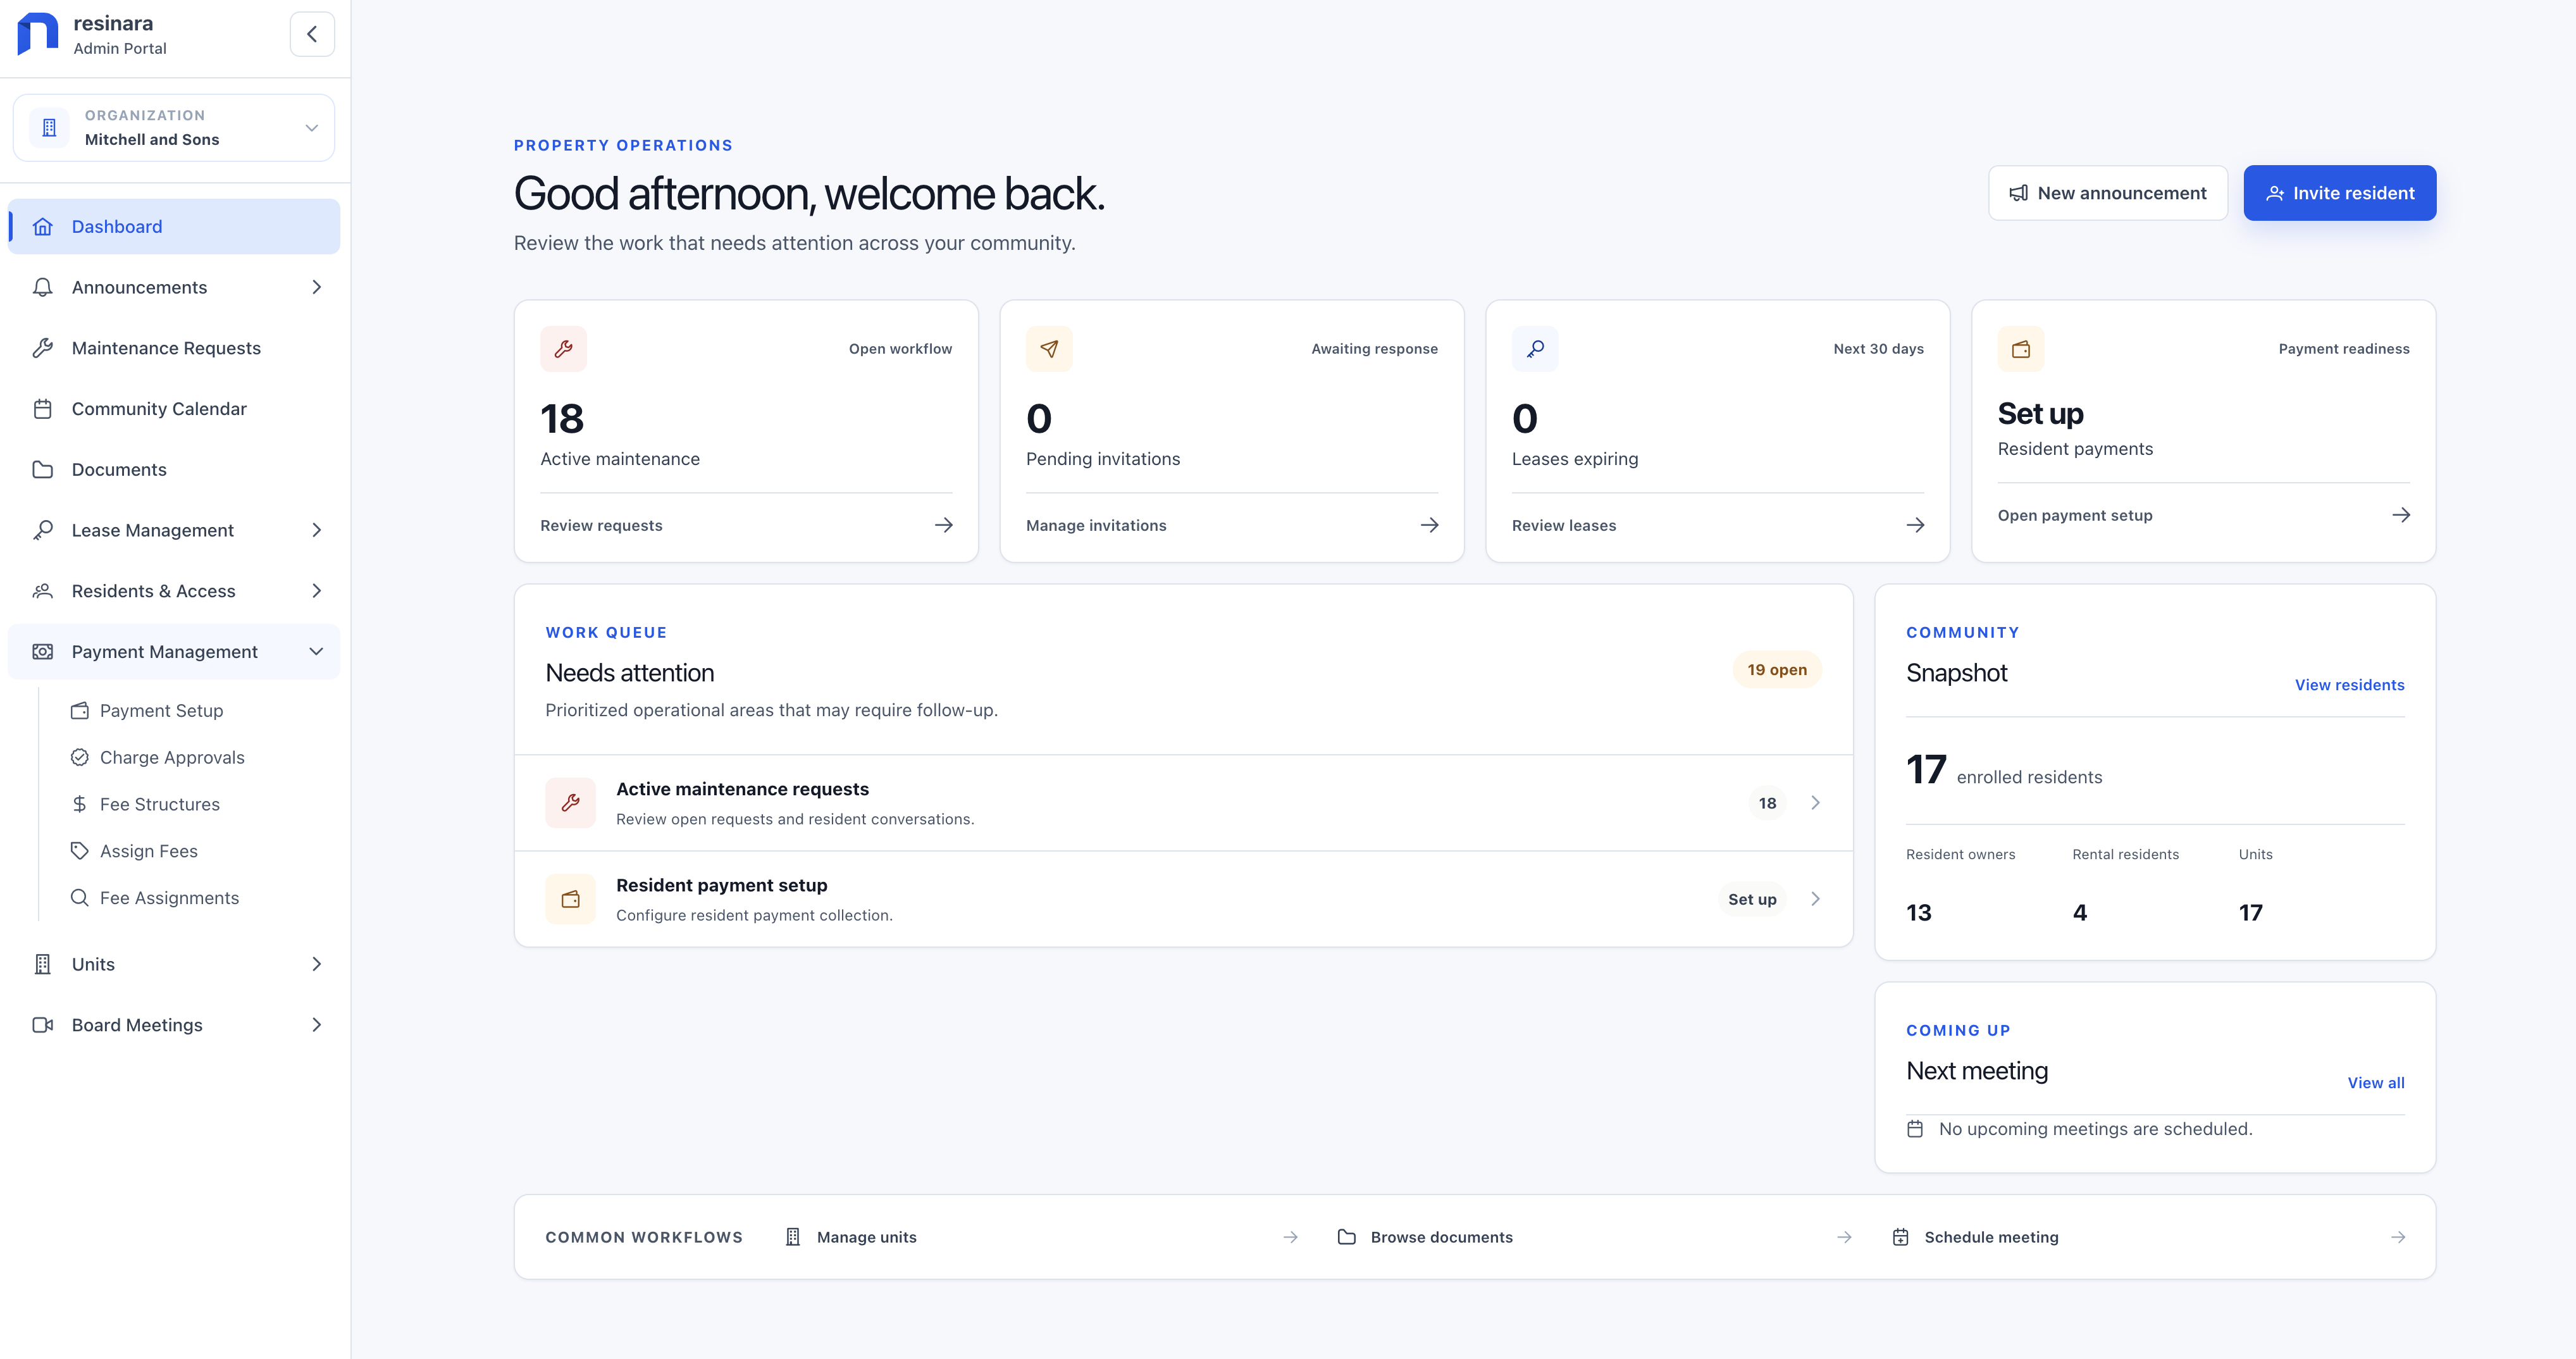The image size is (2576, 1359).
Task: Expand the Residents & Access submenu chevron
Action: 317,591
